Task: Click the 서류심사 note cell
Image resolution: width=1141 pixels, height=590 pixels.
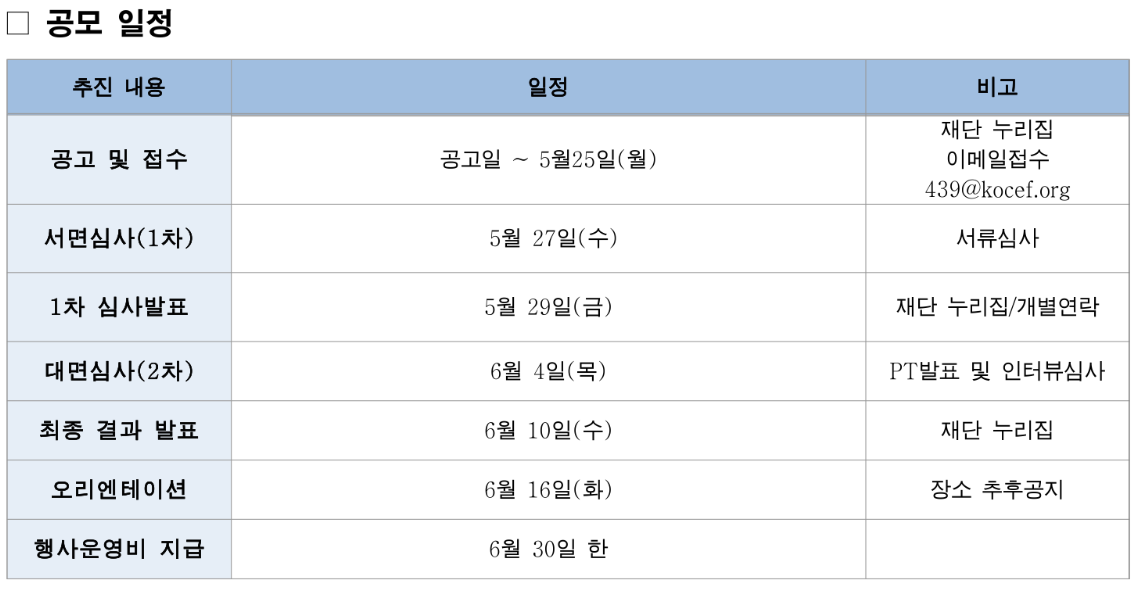Action: [x=997, y=239]
